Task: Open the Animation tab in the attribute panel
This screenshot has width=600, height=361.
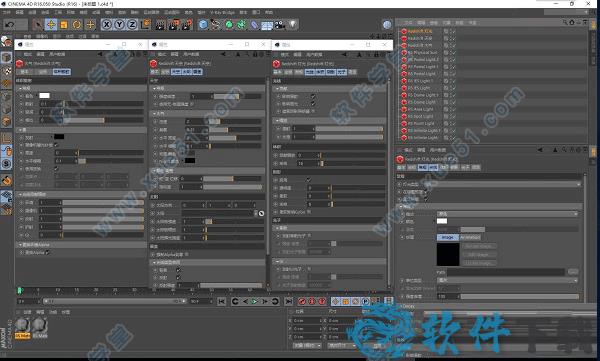Action: coord(470,238)
